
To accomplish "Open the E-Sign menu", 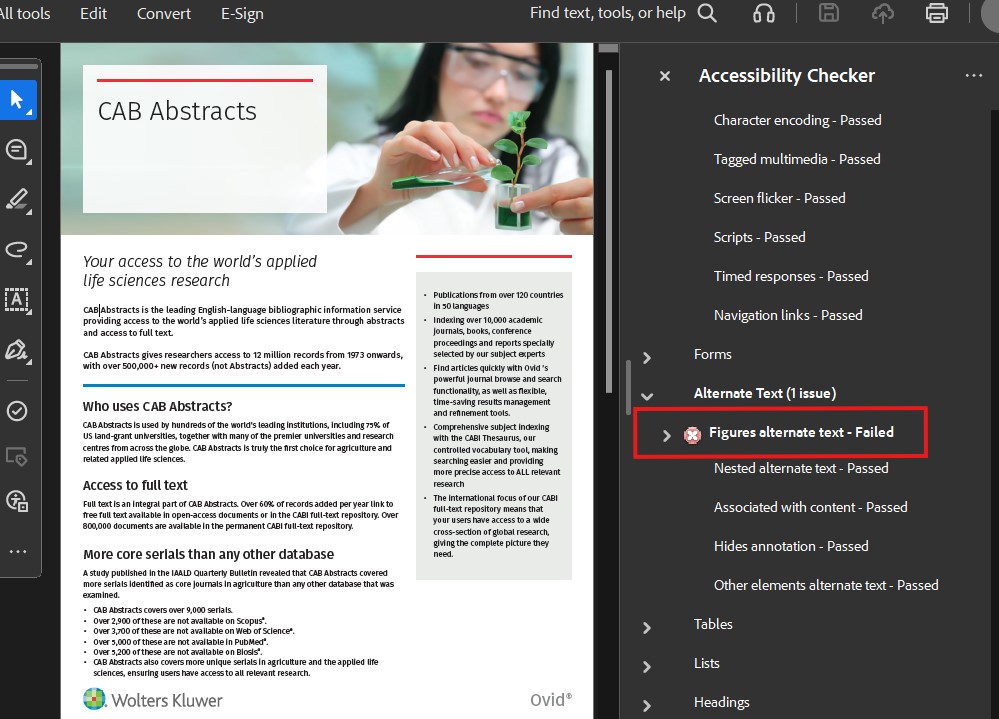I will 242,13.
